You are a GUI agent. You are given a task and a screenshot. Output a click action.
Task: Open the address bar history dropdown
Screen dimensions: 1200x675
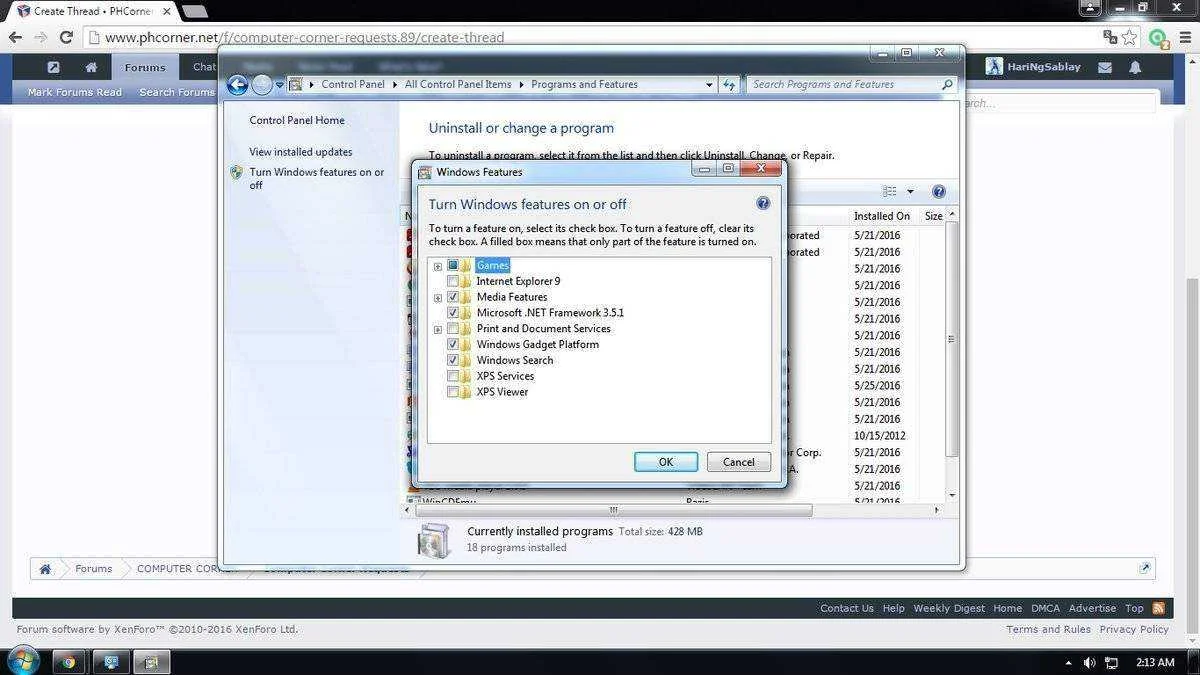[709, 85]
